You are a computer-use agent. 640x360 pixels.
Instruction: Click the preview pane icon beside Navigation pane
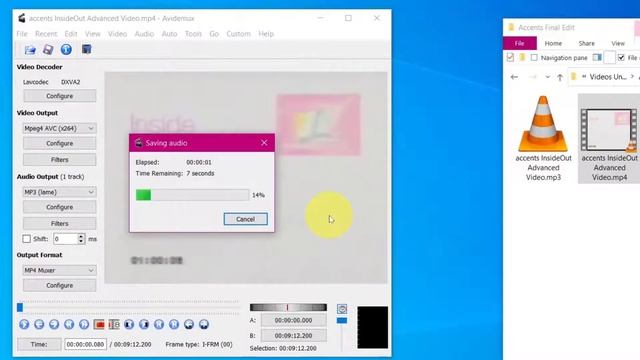pyautogui.click(x=597, y=58)
